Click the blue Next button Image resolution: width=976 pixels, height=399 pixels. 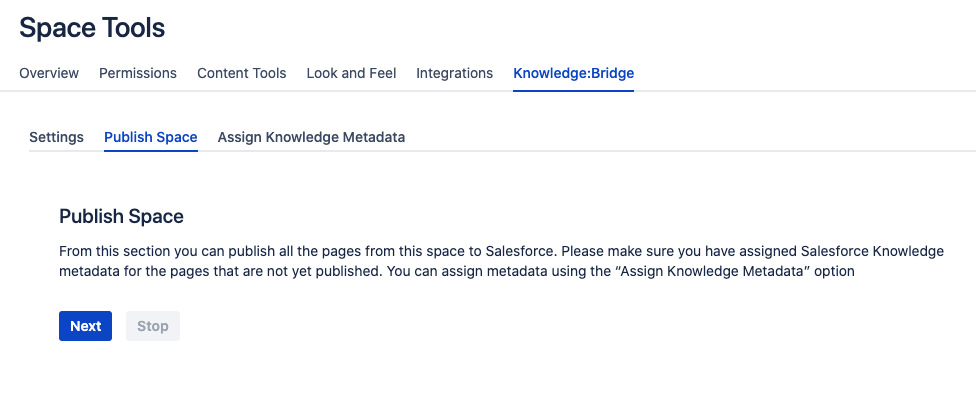tap(85, 326)
